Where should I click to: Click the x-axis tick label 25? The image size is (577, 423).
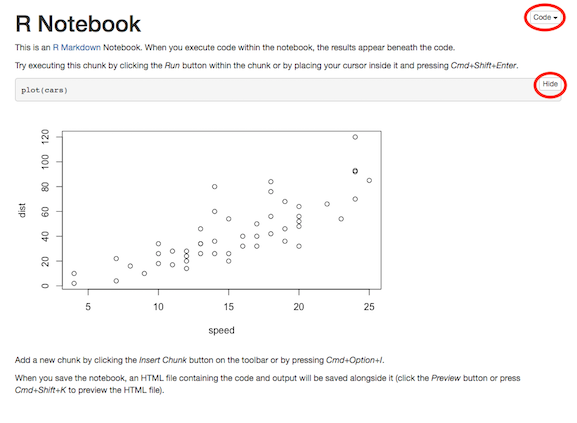[369, 307]
